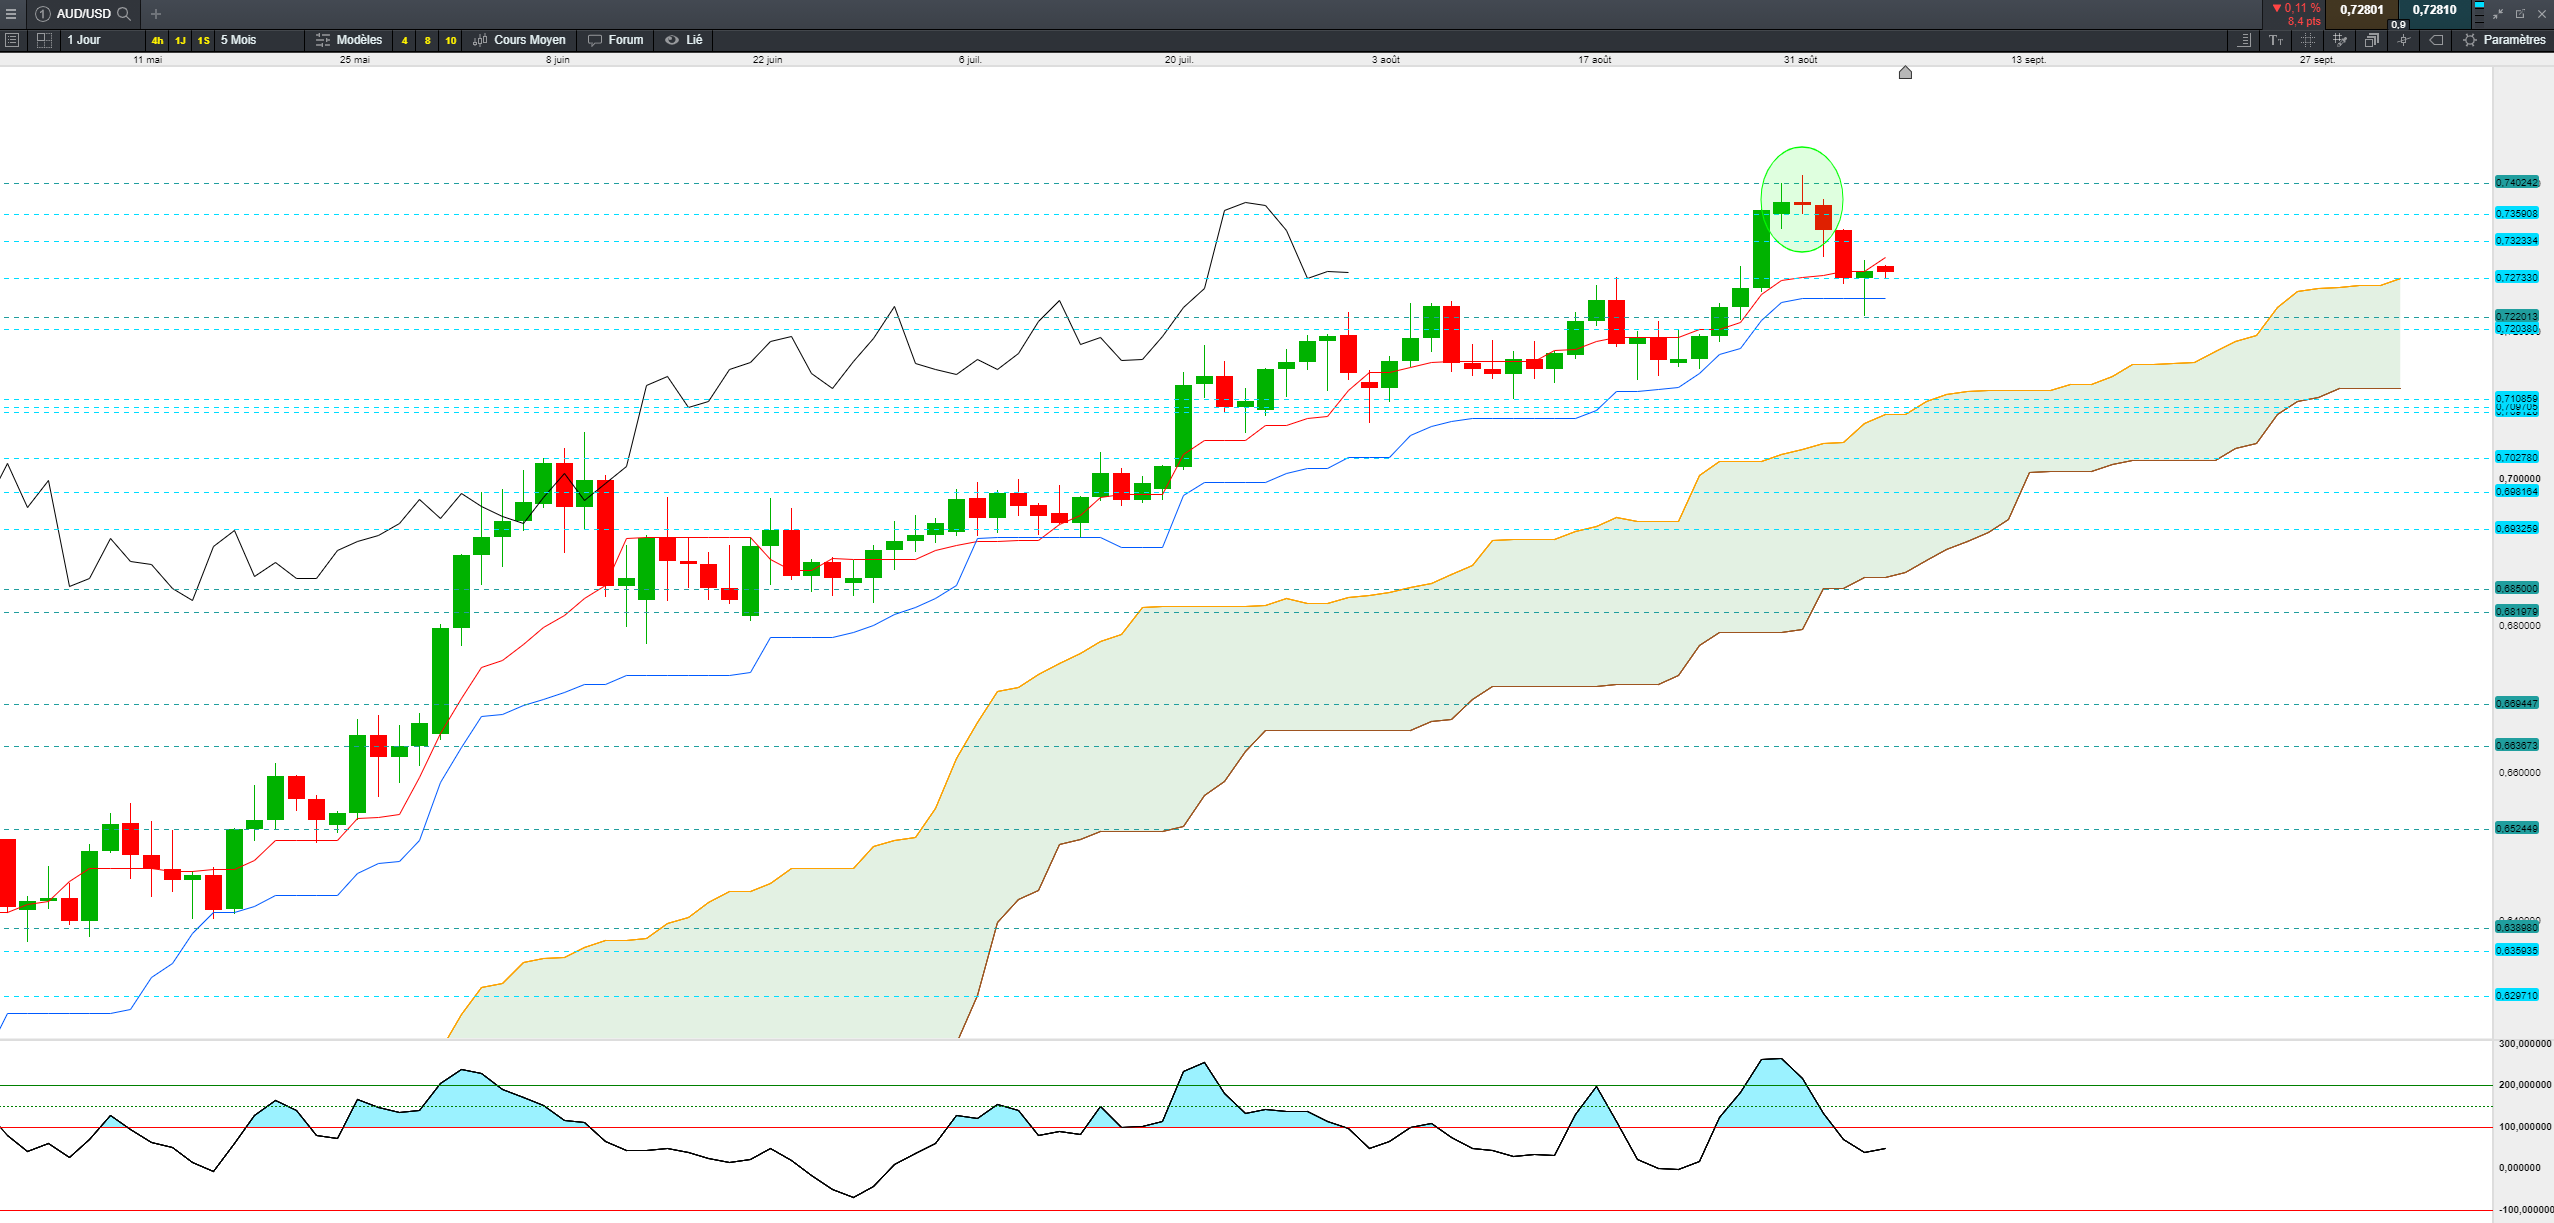
Task: Open the Forum link
Action: pos(616,40)
